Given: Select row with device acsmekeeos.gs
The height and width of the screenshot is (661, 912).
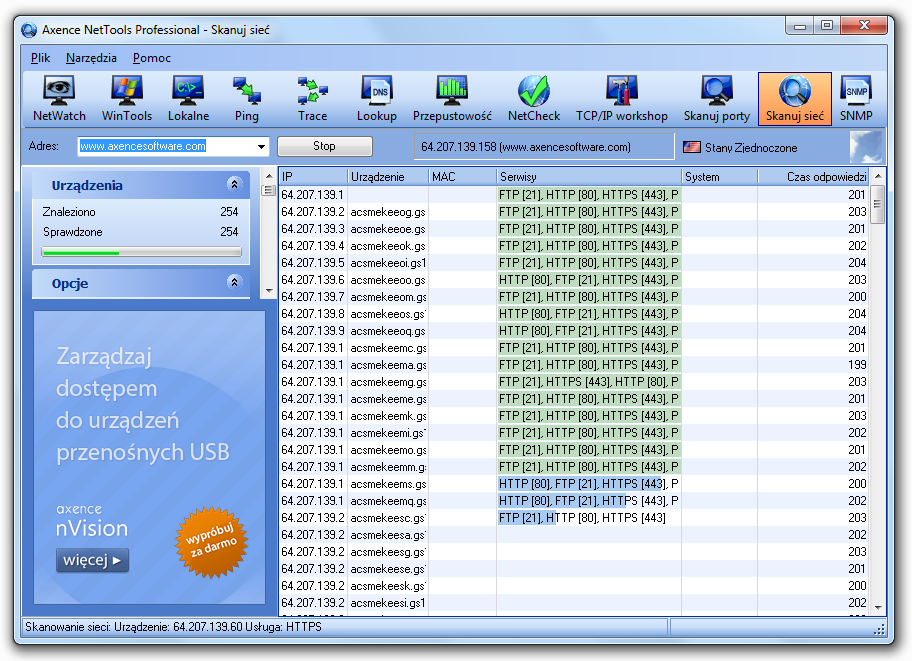Looking at the screenshot, I should click(575, 314).
